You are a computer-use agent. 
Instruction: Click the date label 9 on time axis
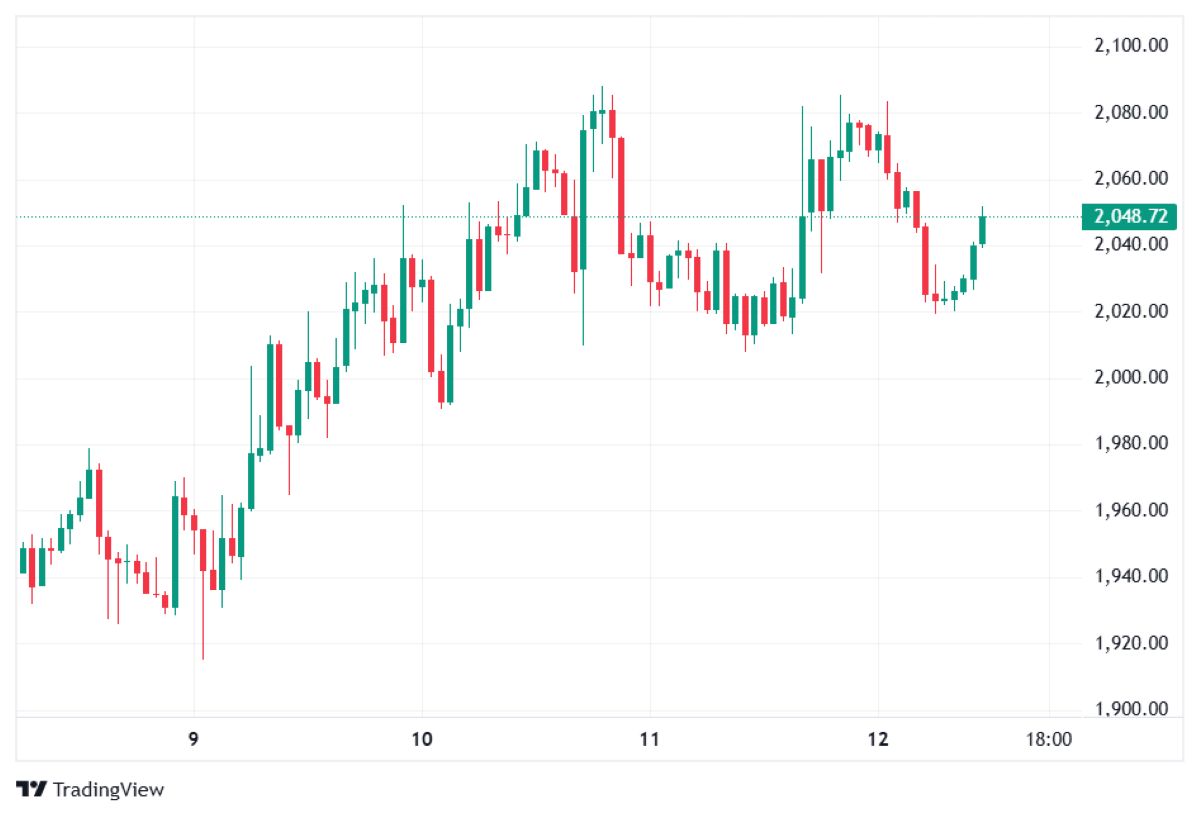click(194, 740)
